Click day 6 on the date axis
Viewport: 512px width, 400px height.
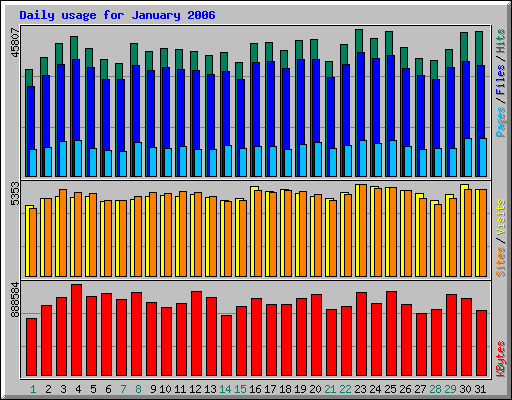[108, 389]
